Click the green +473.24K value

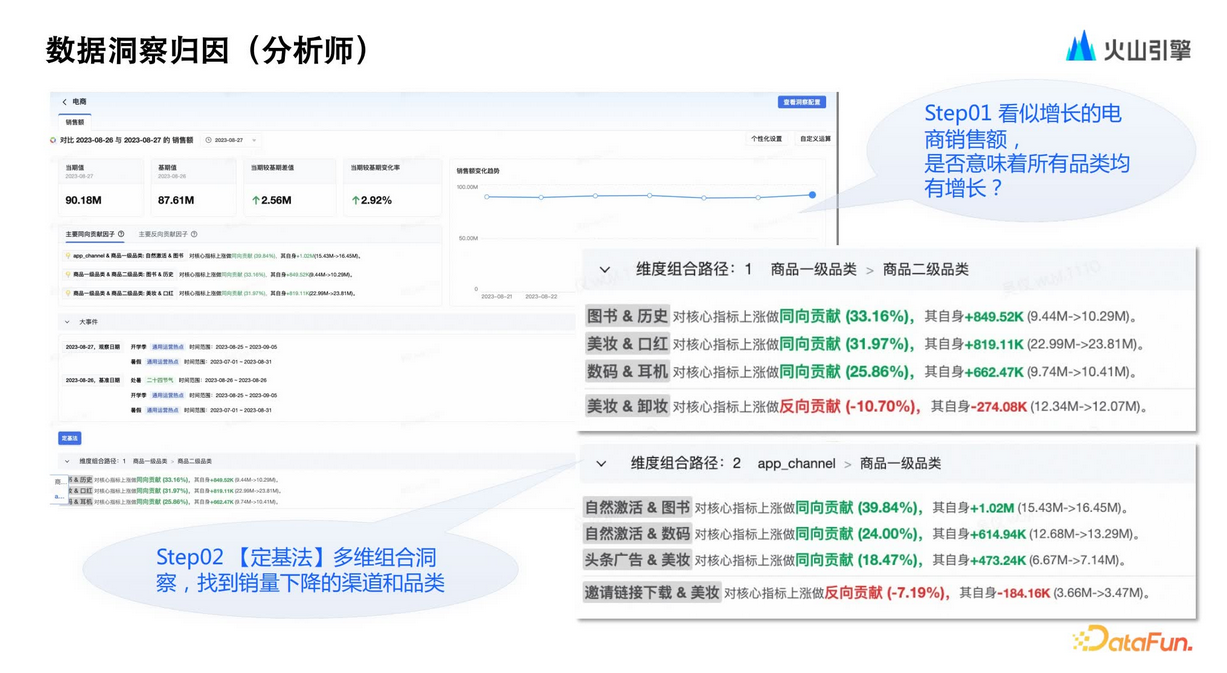coord(998,561)
